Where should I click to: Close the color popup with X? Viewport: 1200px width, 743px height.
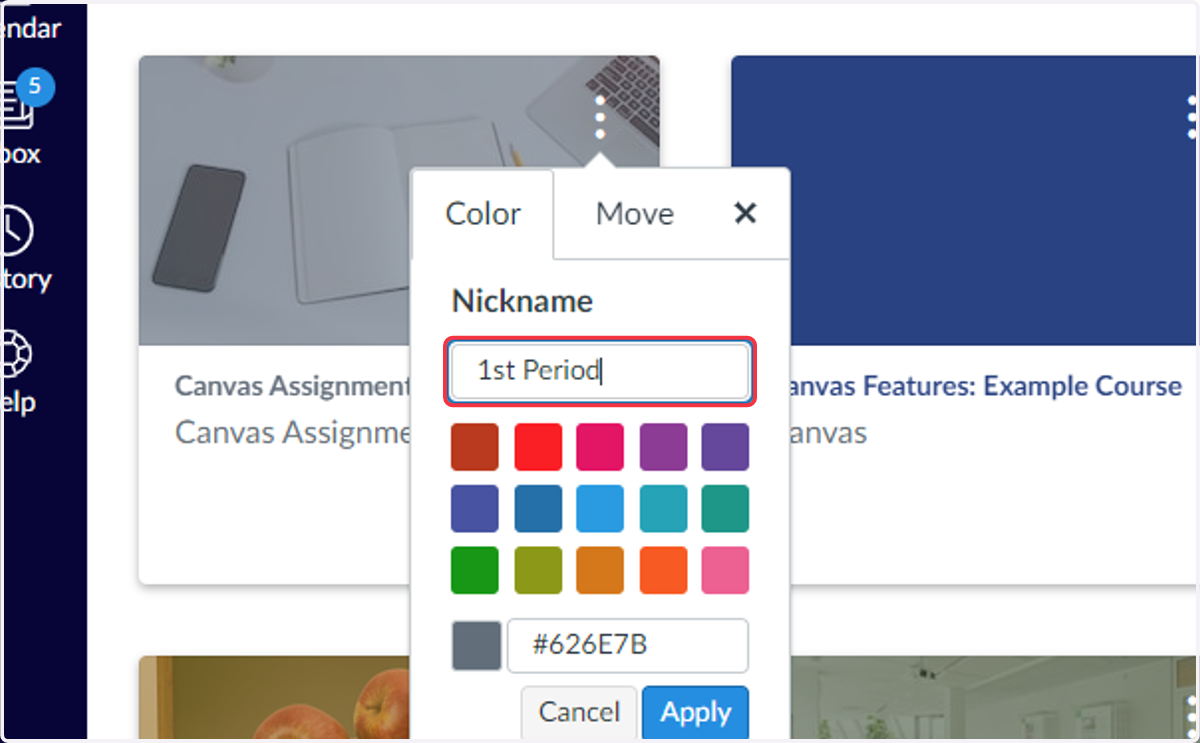point(745,213)
